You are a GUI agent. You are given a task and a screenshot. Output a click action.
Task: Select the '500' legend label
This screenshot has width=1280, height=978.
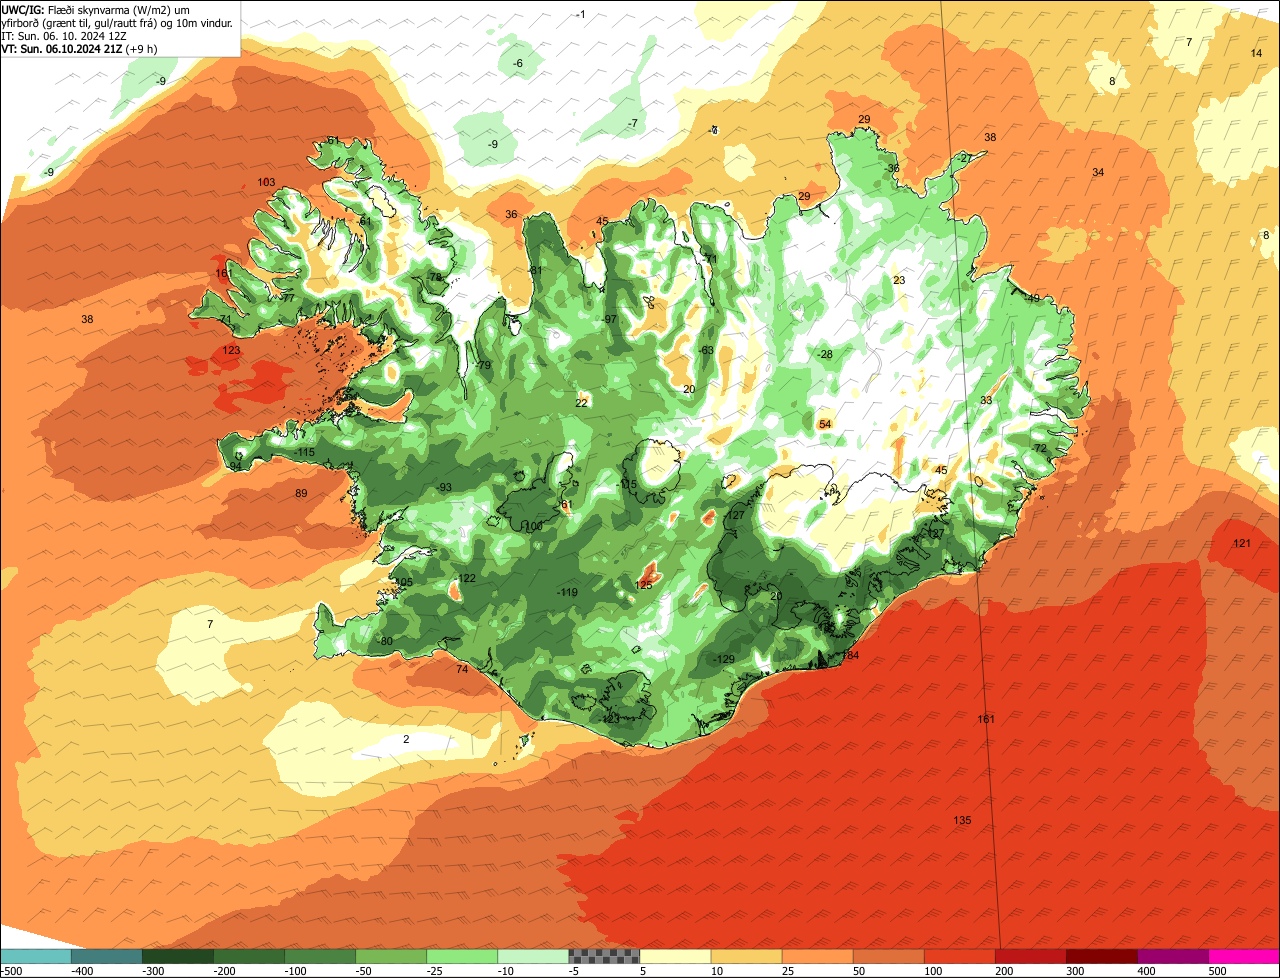[x=1218, y=970]
